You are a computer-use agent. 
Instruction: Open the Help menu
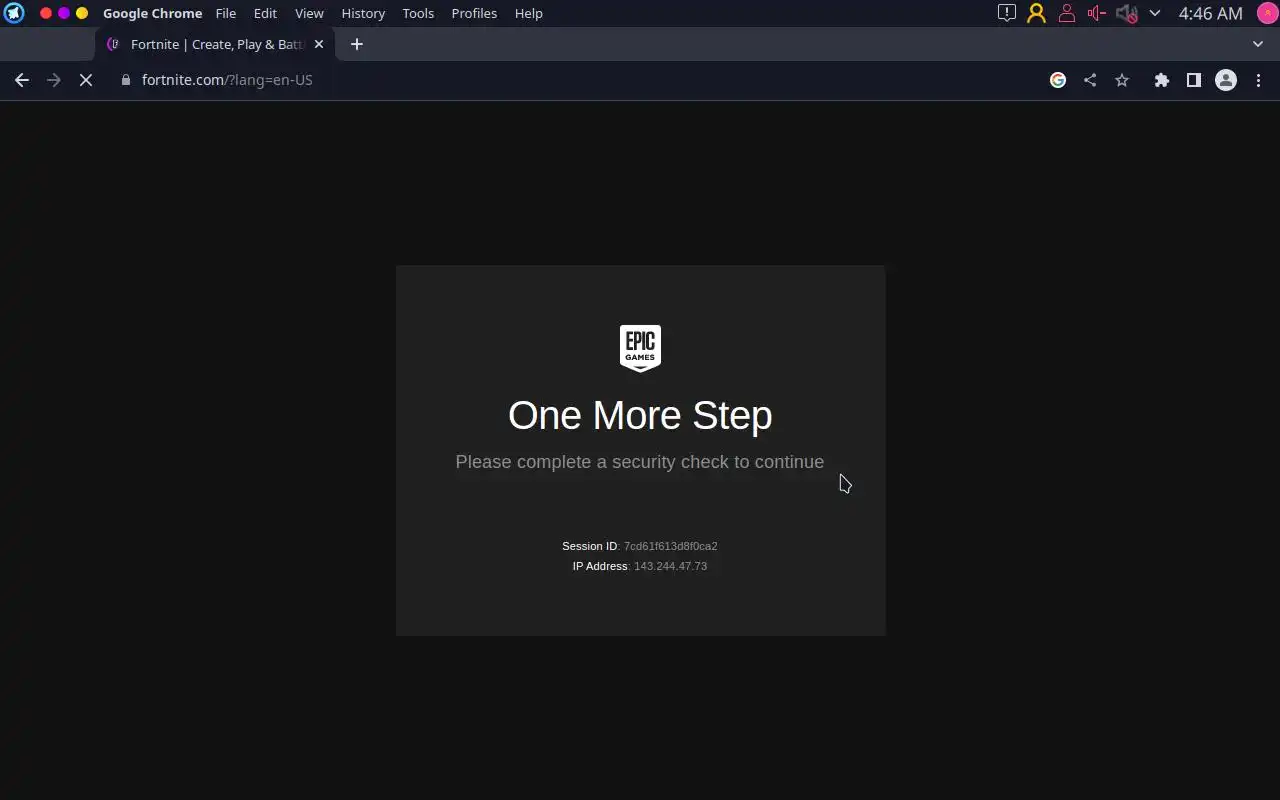[x=529, y=13]
